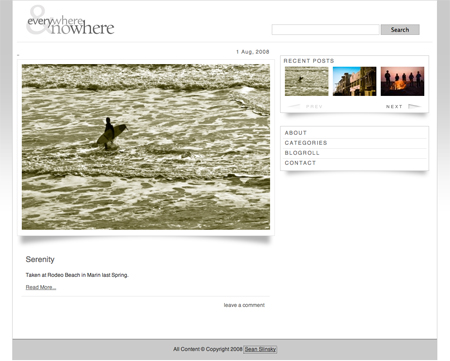Open the bonfire silhouettes thumbnail
Image resolution: width=450 pixels, height=361 pixels.
402,81
